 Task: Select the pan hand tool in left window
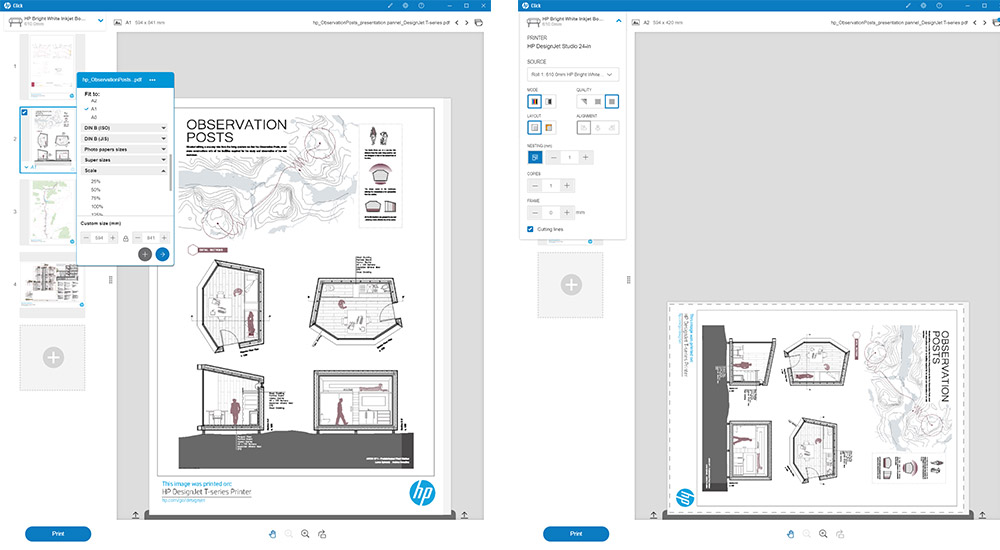(x=272, y=534)
